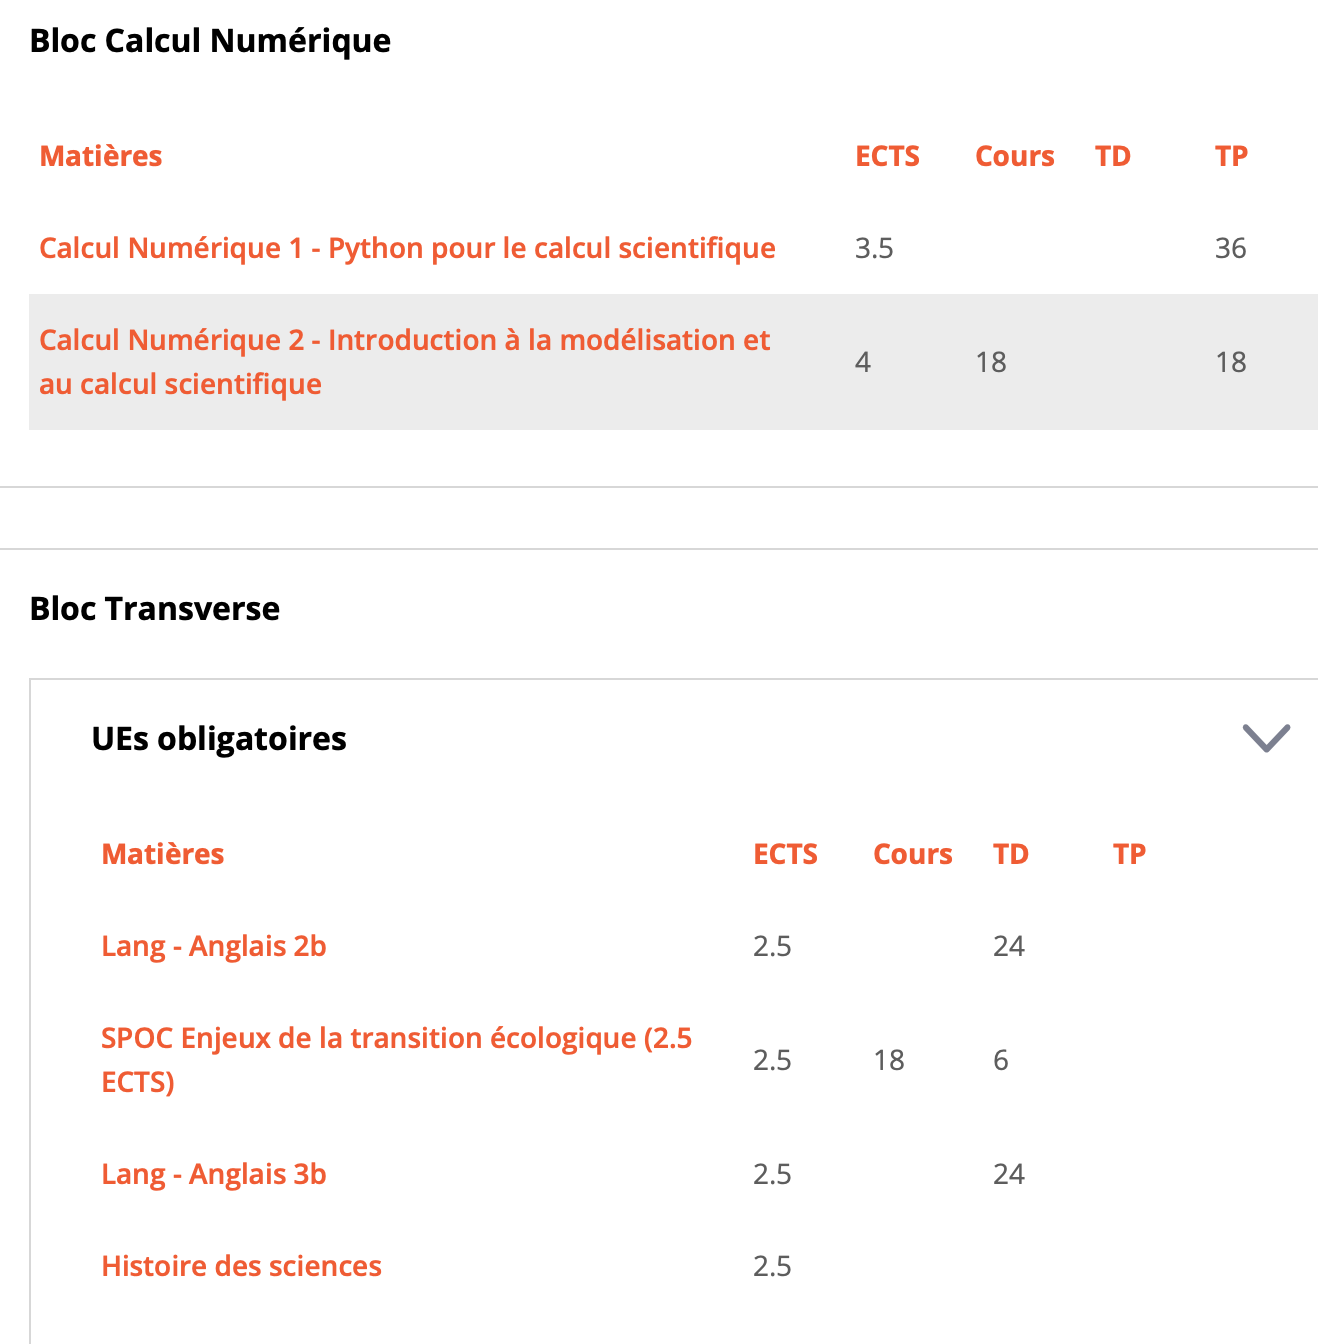Click ECTS header in UEs obligatoires table

[x=785, y=854]
